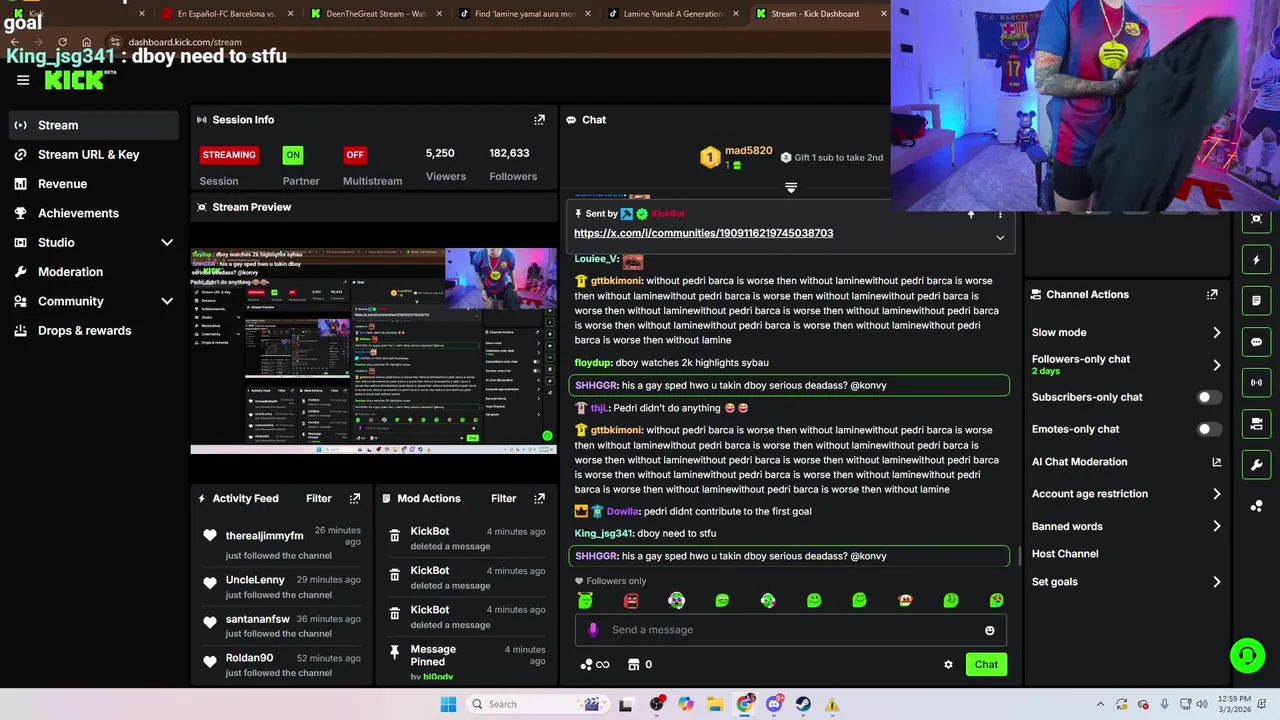Click the pinned message pin-up arrow icon
Viewport: 1280px width, 720px height.
tap(971, 214)
